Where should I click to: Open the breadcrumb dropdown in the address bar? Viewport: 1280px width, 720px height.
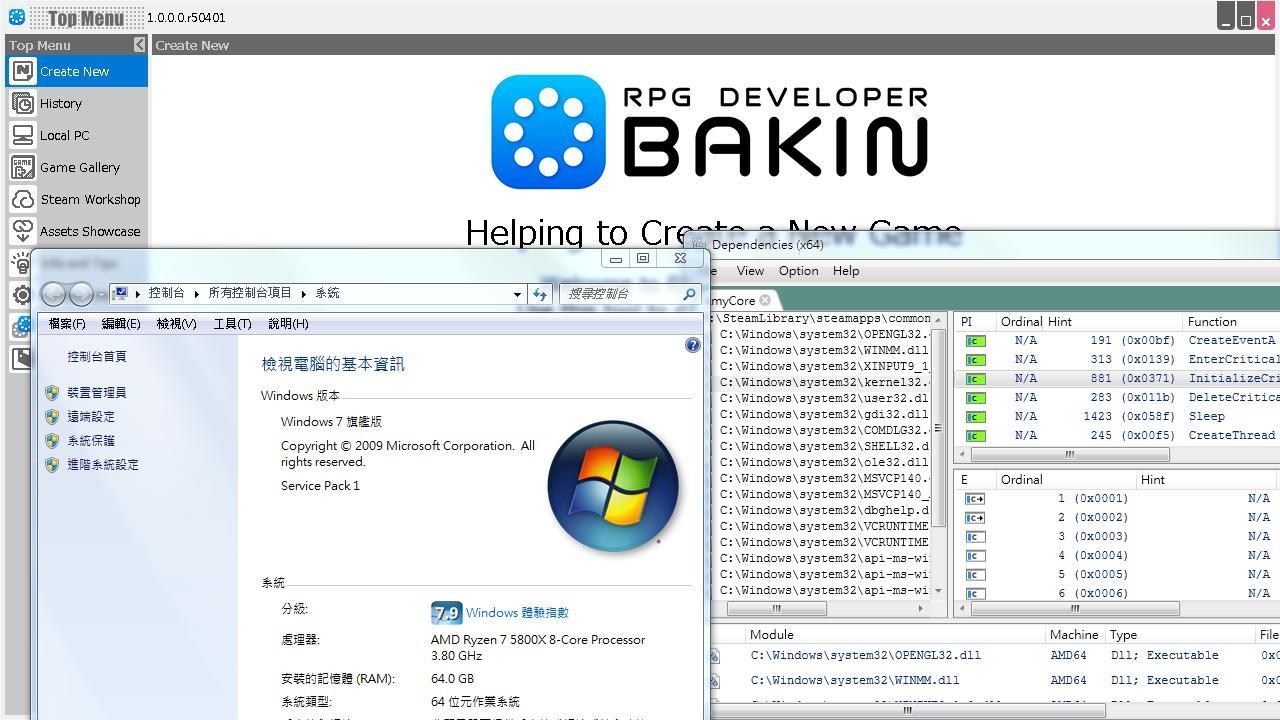[x=516, y=293]
